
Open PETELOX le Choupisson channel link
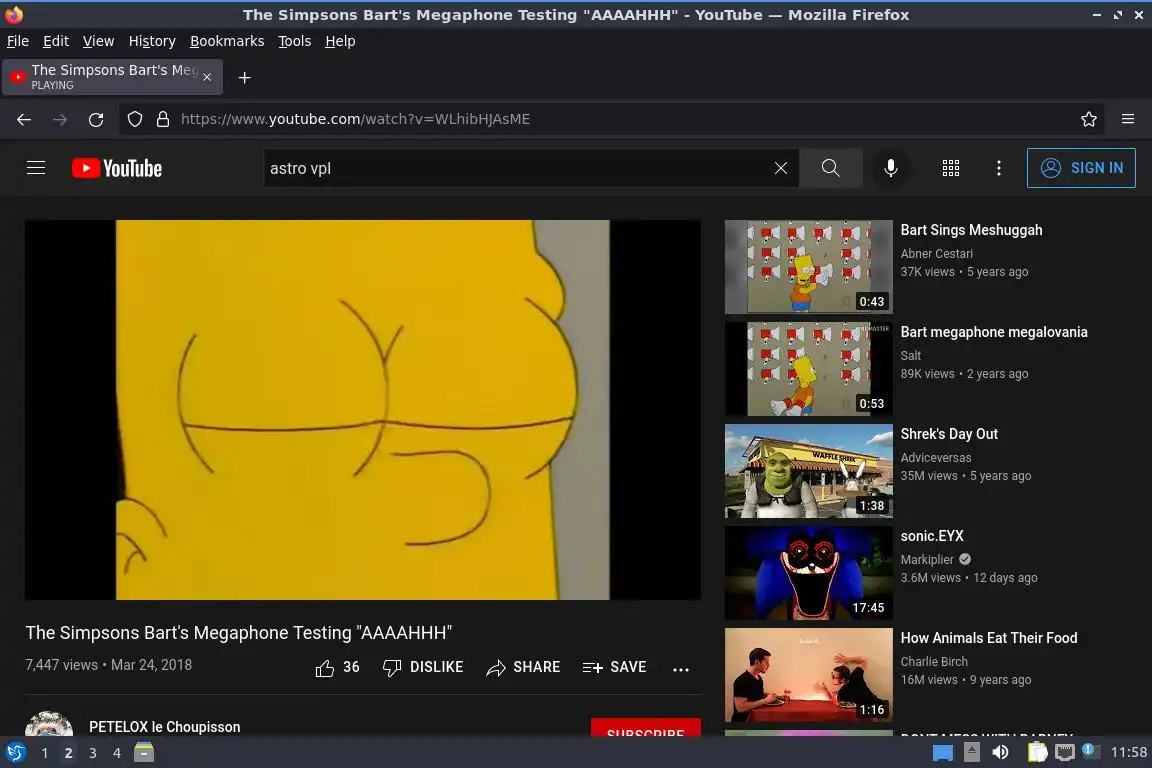(x=165, y=727)
